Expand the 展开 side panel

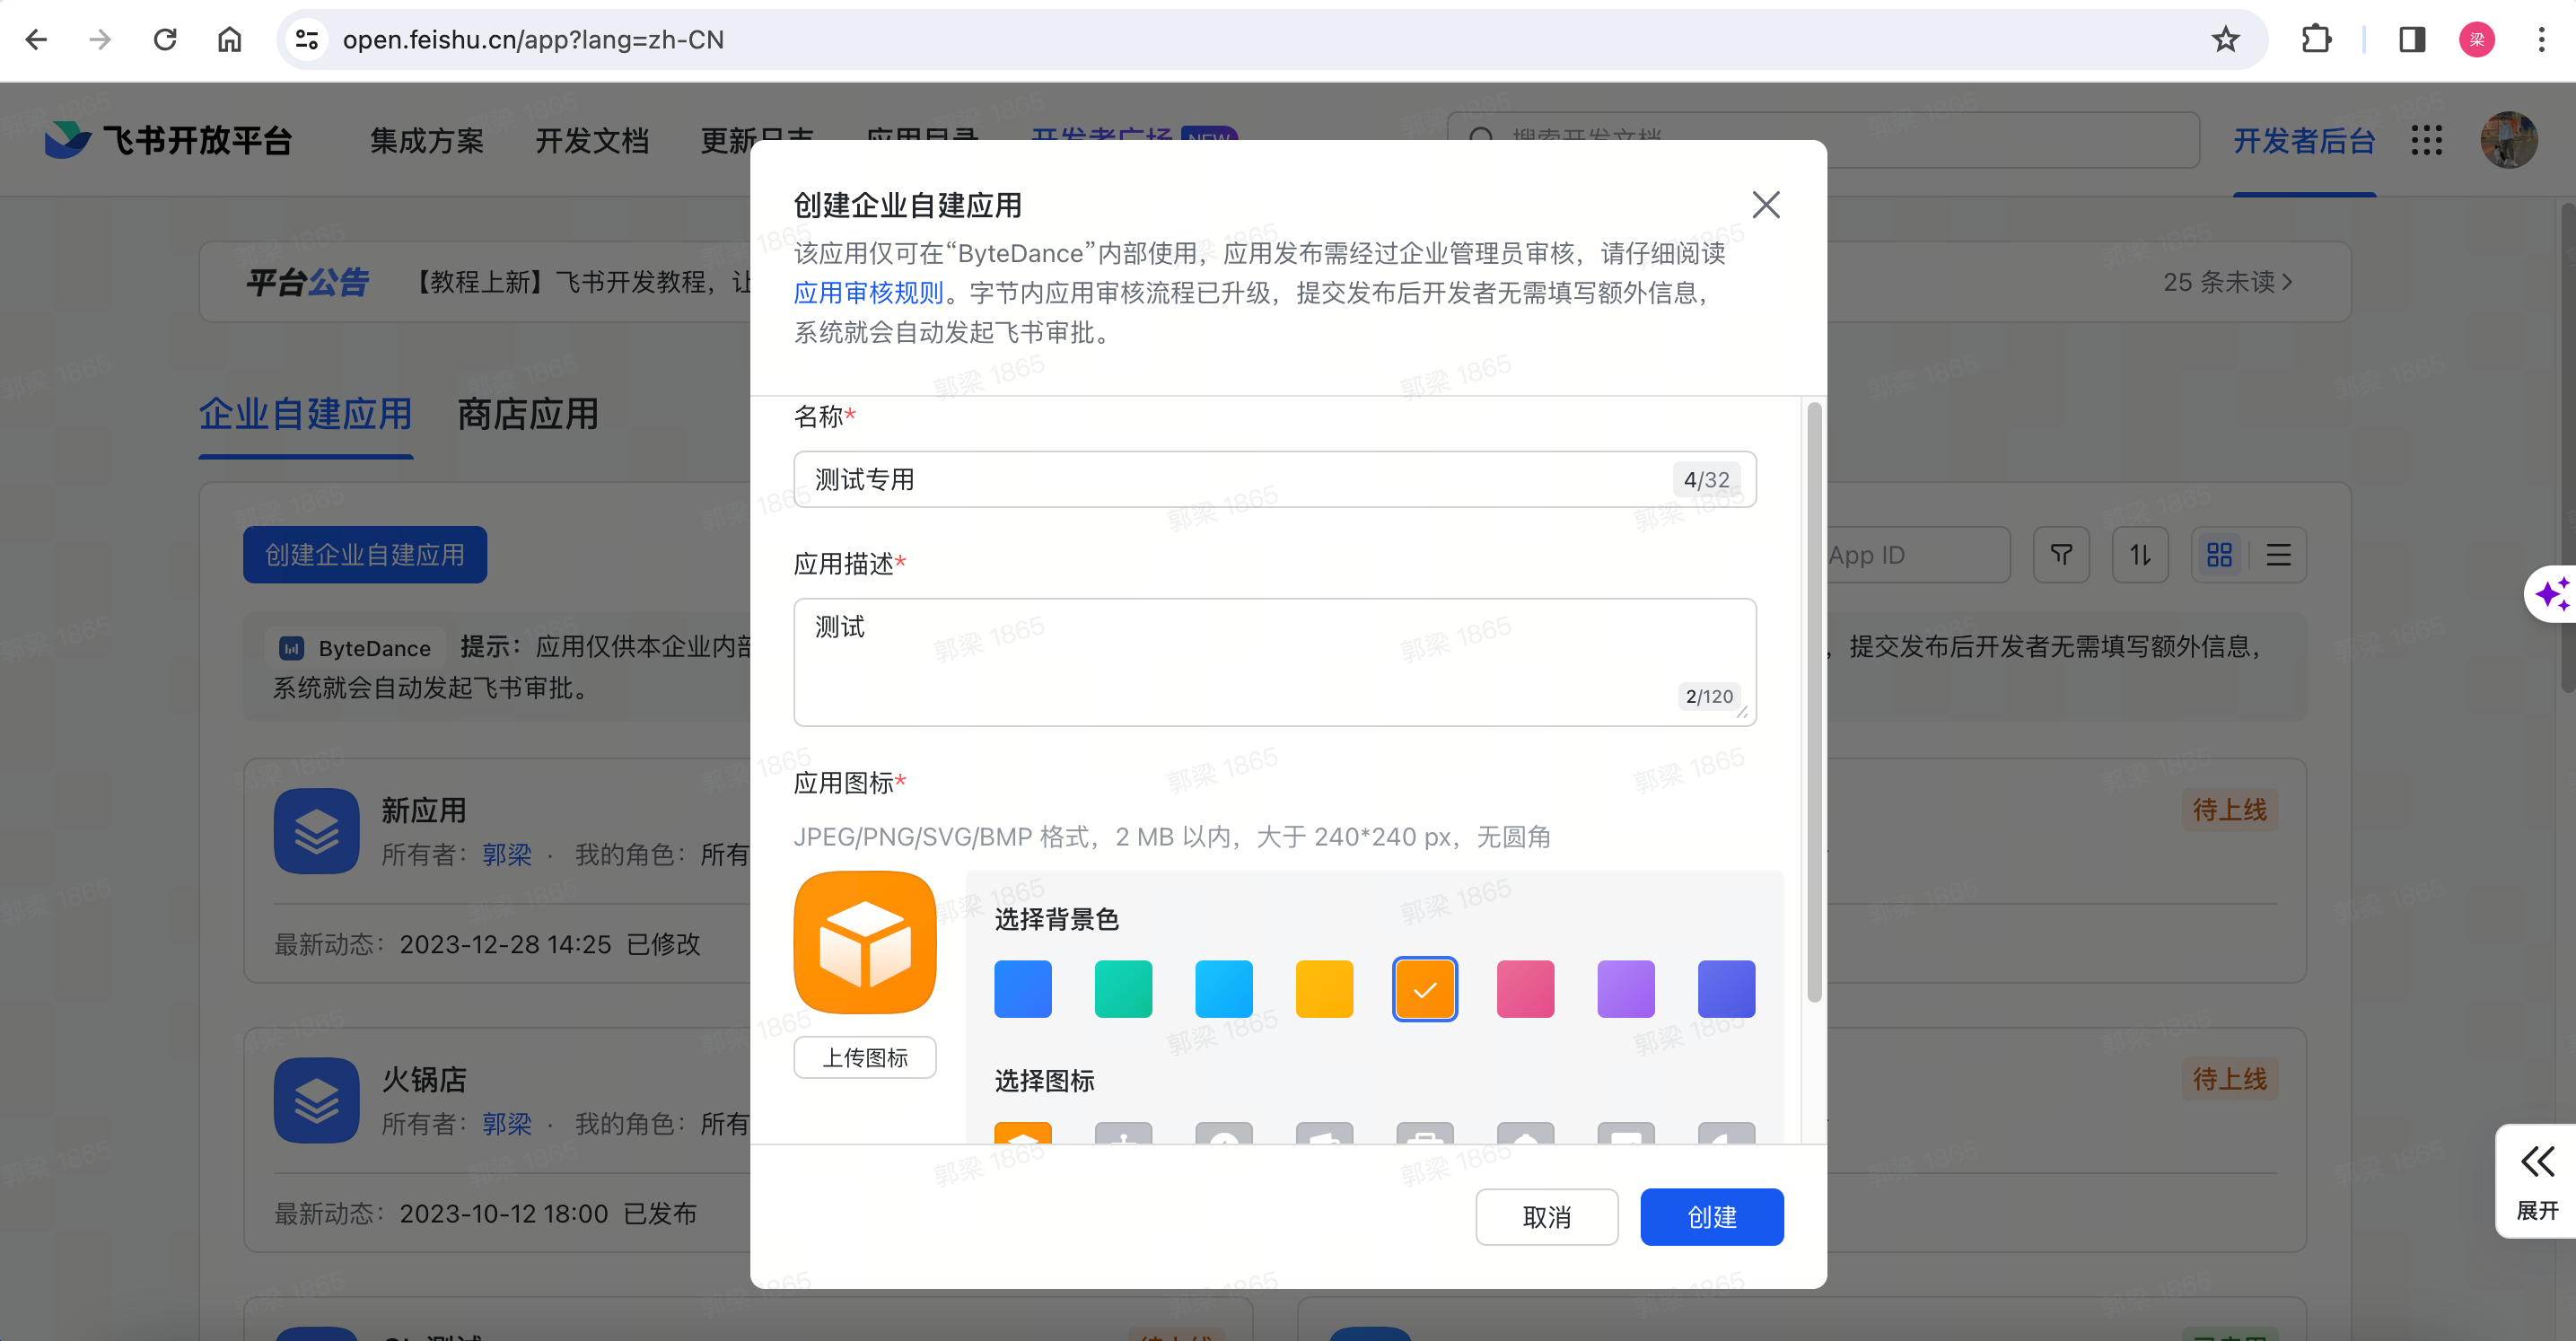tap(2537, 1182)
